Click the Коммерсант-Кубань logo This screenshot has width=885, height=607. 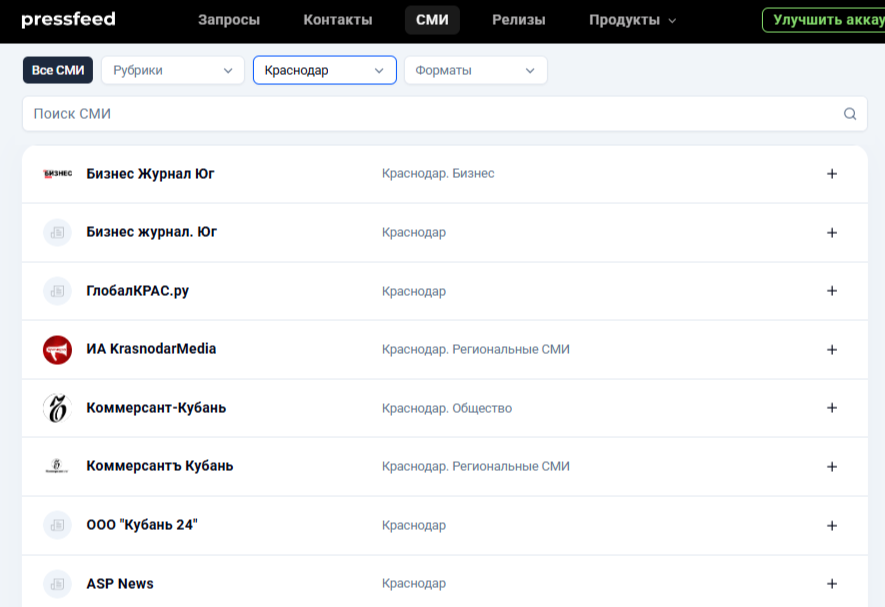tap(58, 408)
